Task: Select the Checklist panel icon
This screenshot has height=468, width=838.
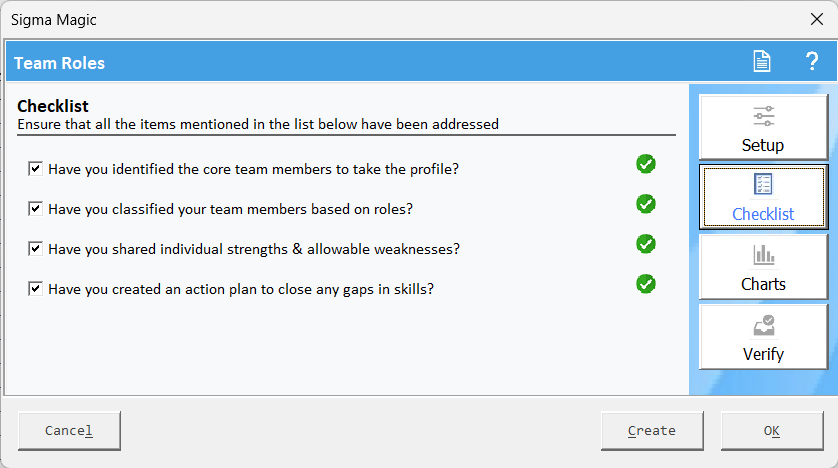Action: click(x=763, y=197)
